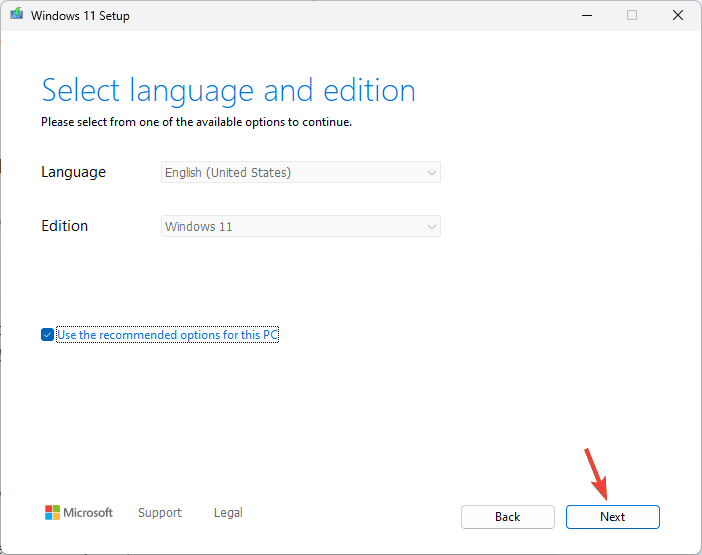Minimize the Windows 11 Setup window

(x=585, y=15)
